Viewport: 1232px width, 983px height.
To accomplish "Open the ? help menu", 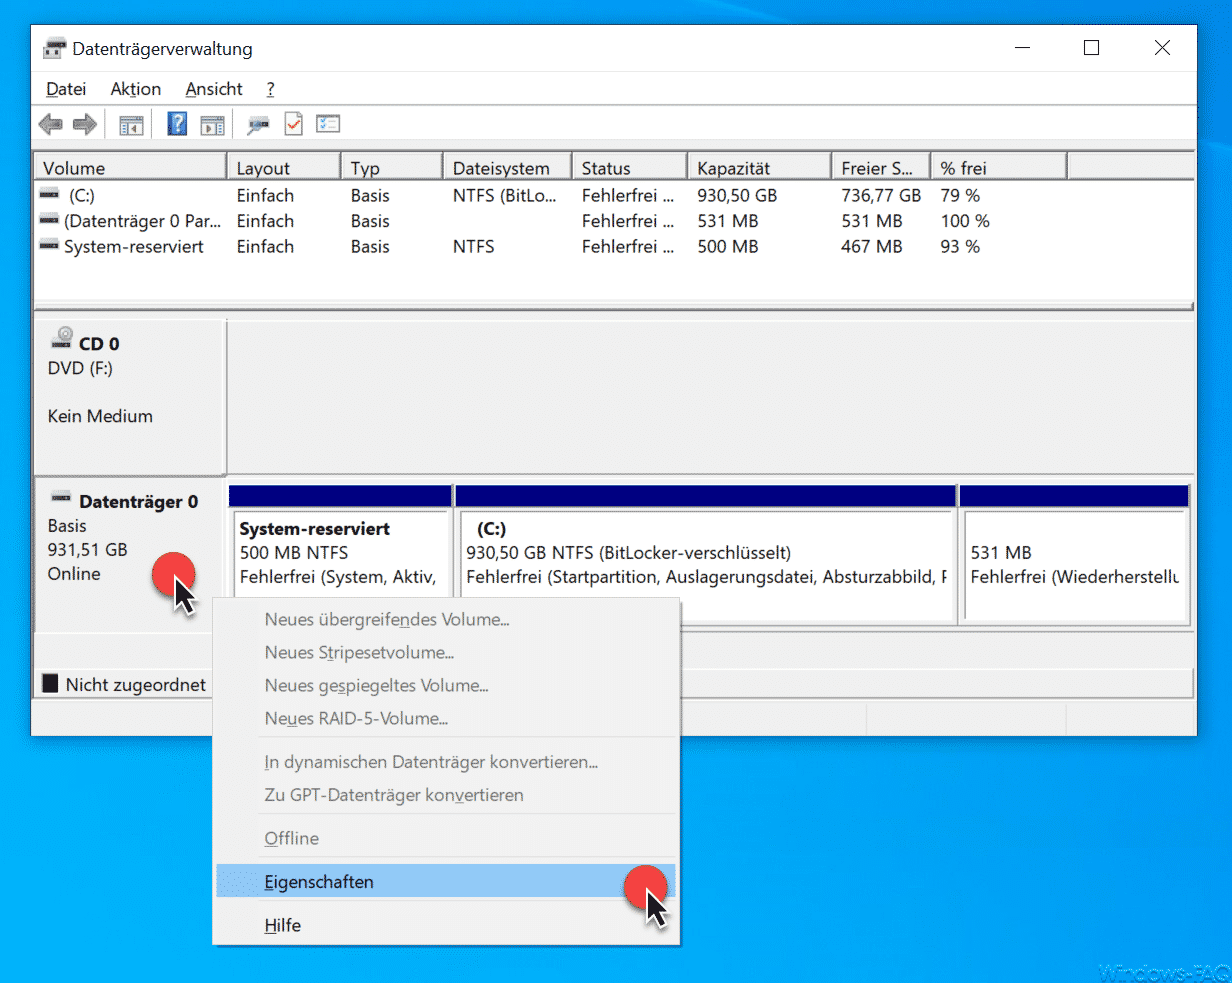I will tap(270, 89).
